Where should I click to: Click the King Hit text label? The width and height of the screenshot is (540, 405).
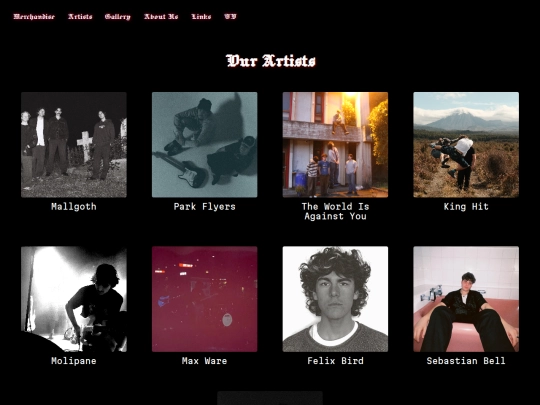466,207
